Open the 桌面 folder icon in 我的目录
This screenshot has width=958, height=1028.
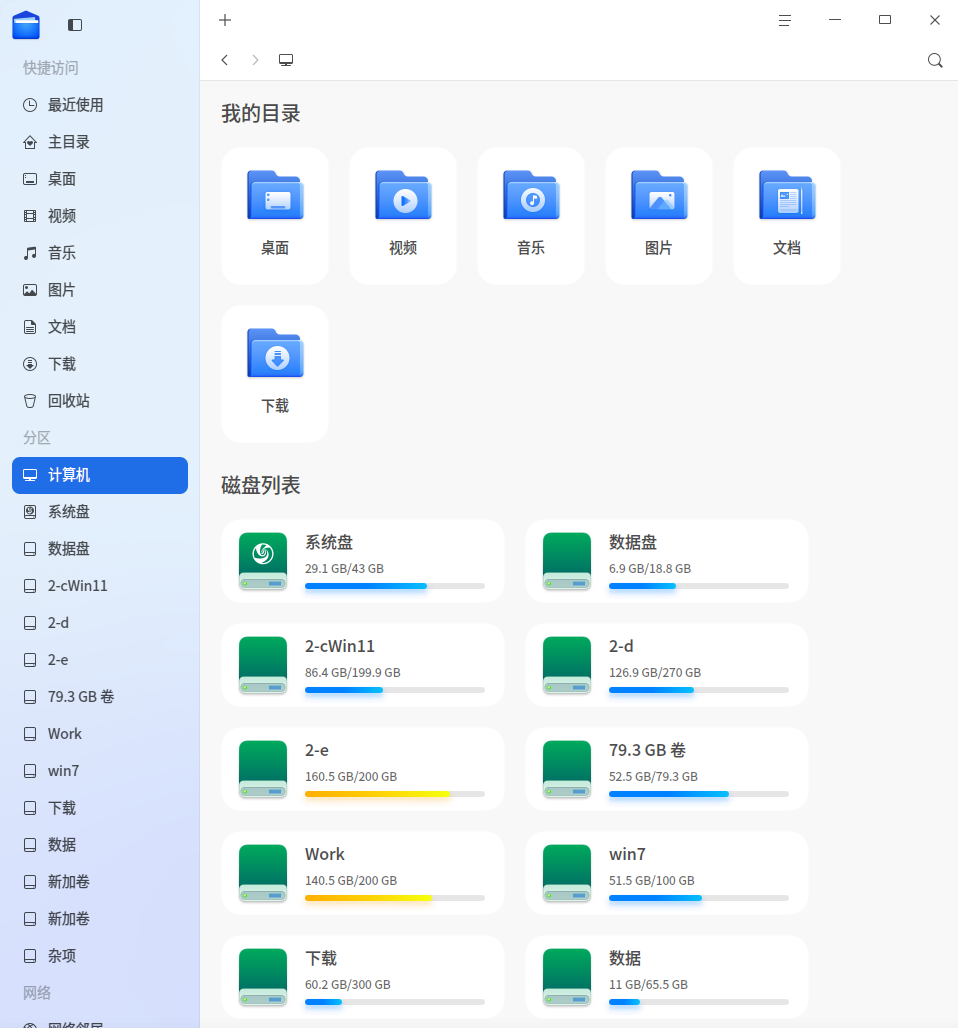click(x=275, y=195)
